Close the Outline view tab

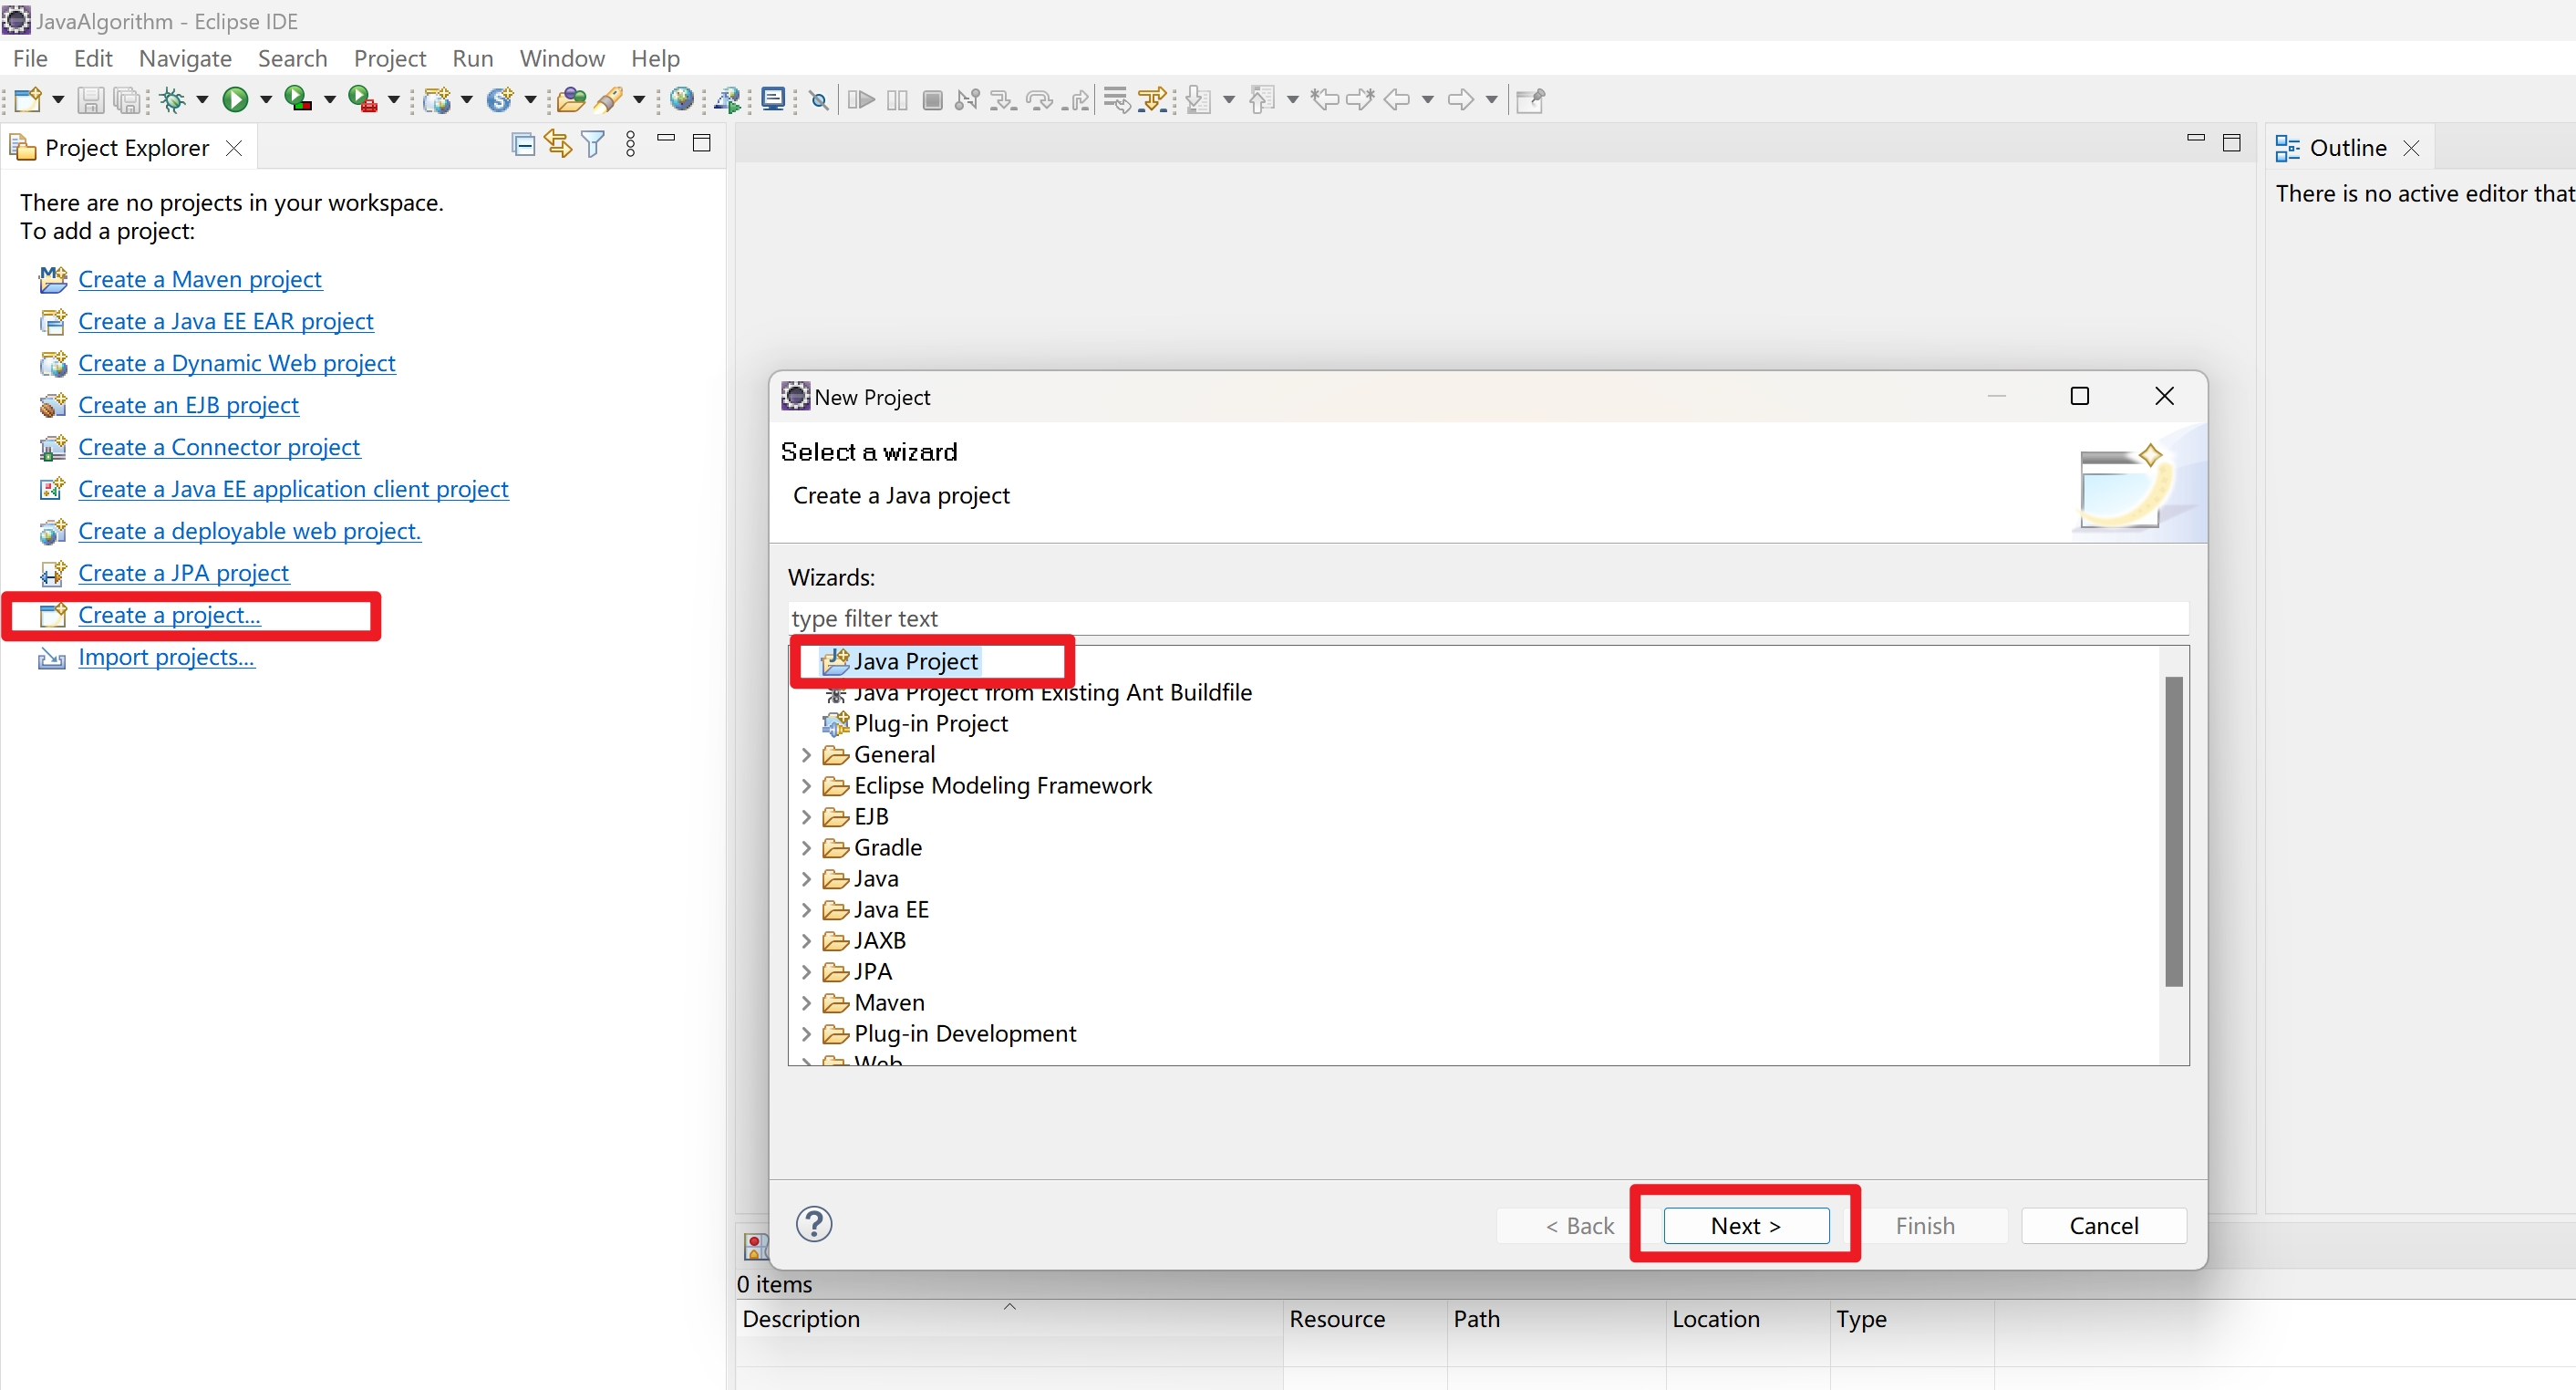pos(2411,148)
